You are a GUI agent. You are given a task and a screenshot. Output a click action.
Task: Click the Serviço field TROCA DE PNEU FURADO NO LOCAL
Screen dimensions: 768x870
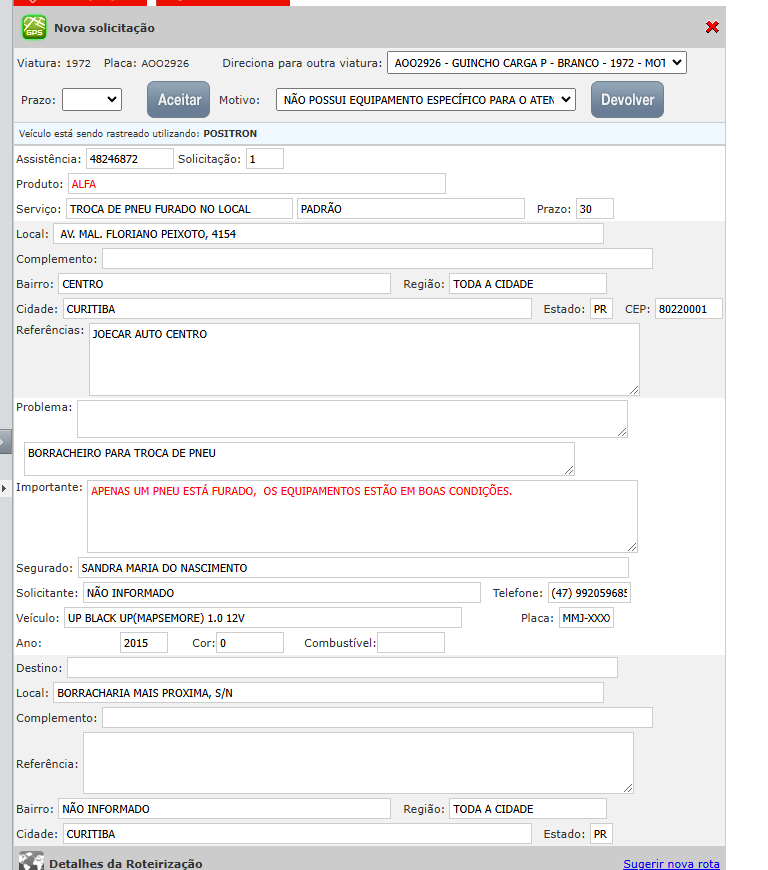179,209
